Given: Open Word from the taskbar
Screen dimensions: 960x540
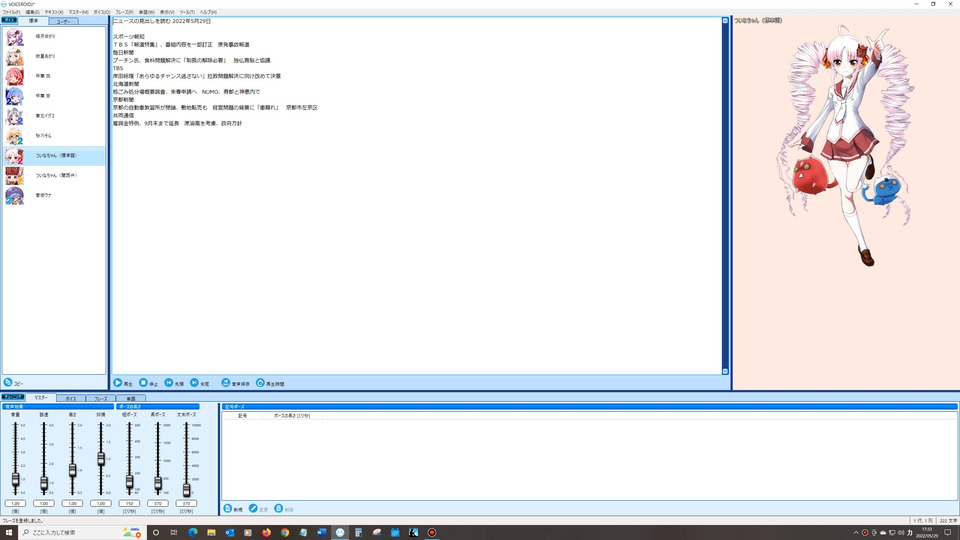Looking at the screenshot, I should pos(321,533).
